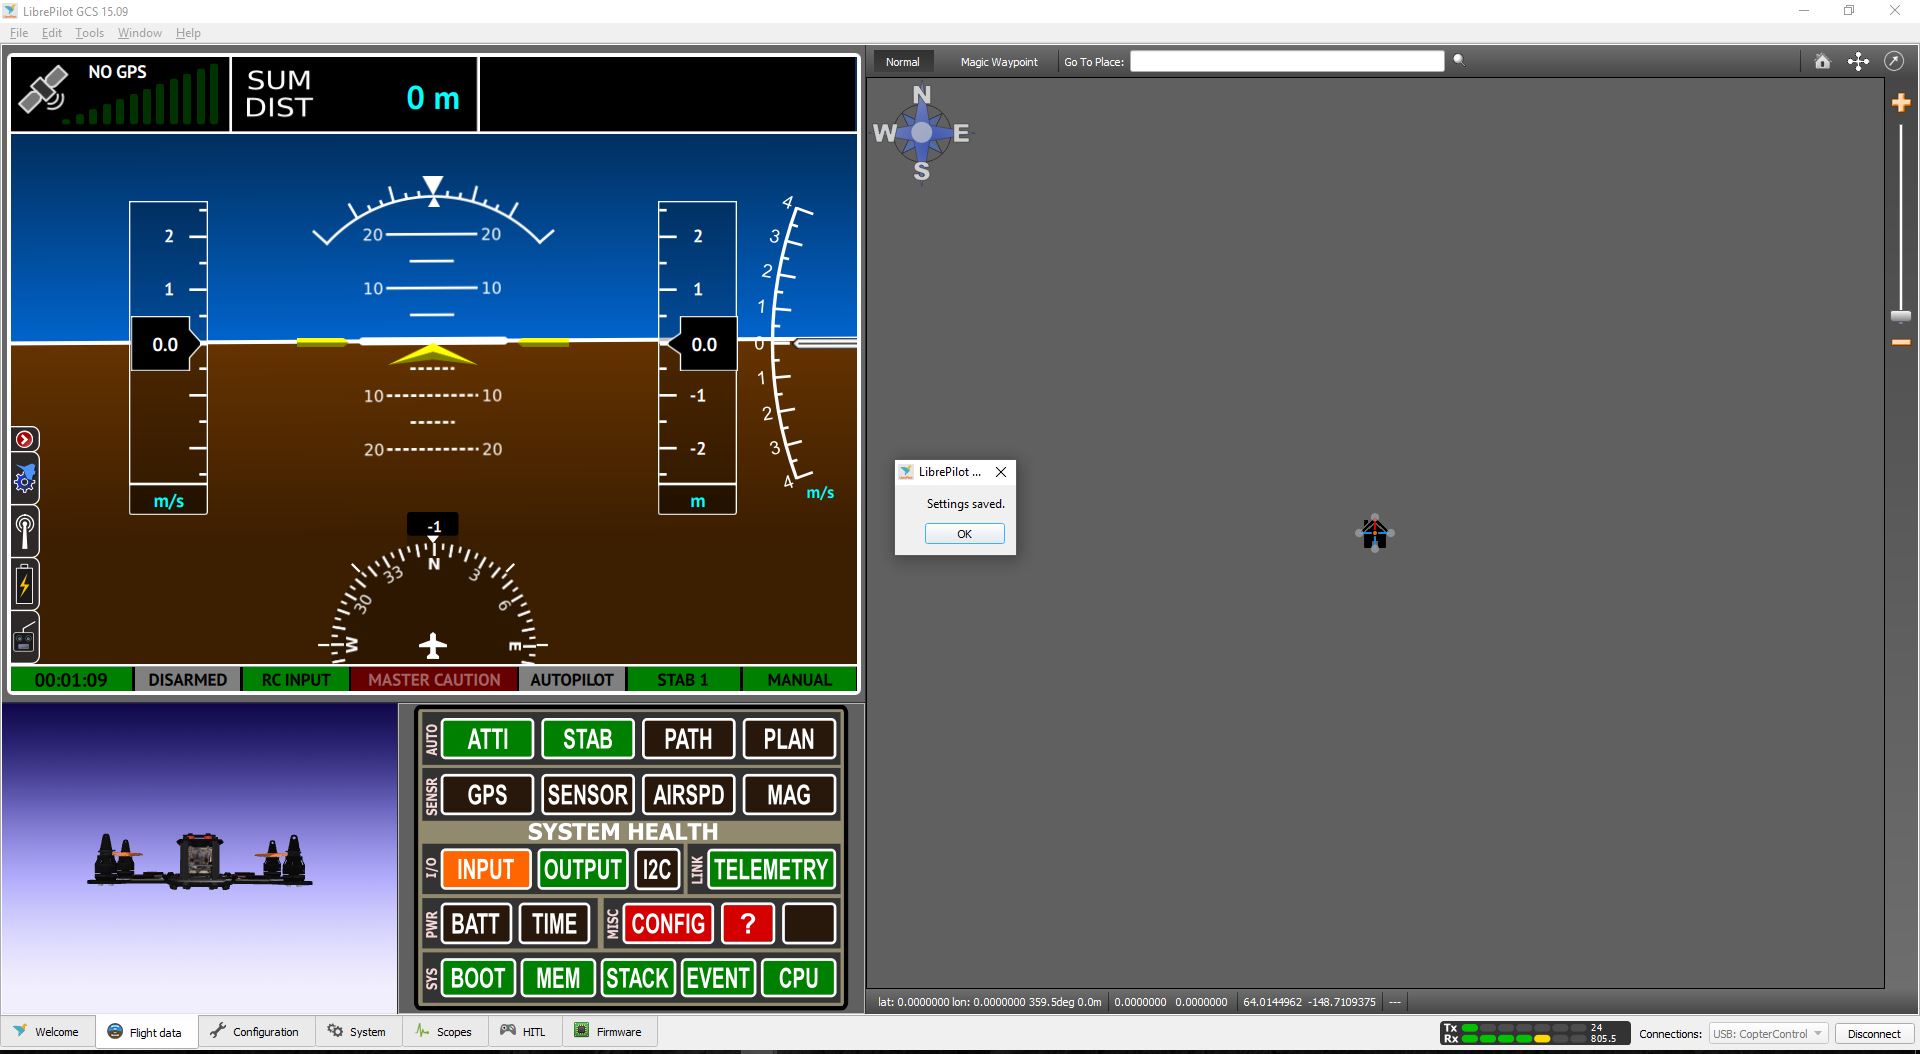Click the map zoom slider handle
The width and height of the screenshot is (1920, 1054).
click(1901, 316)
